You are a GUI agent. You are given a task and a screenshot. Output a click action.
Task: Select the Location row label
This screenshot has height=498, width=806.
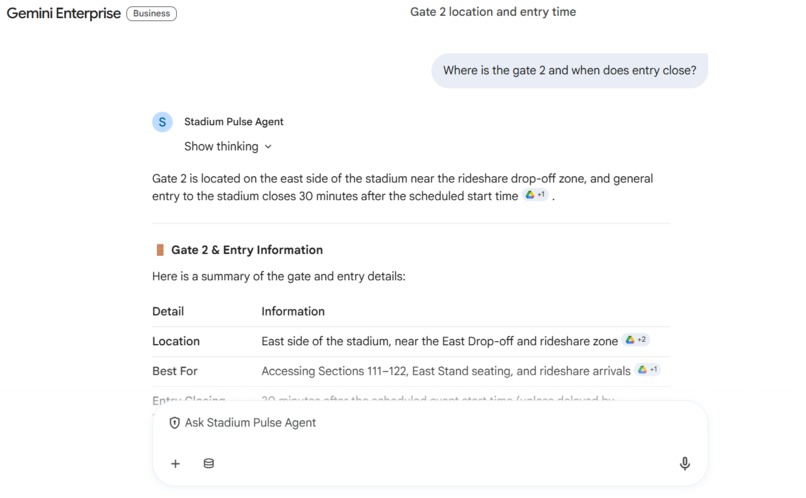click(176, 341)
